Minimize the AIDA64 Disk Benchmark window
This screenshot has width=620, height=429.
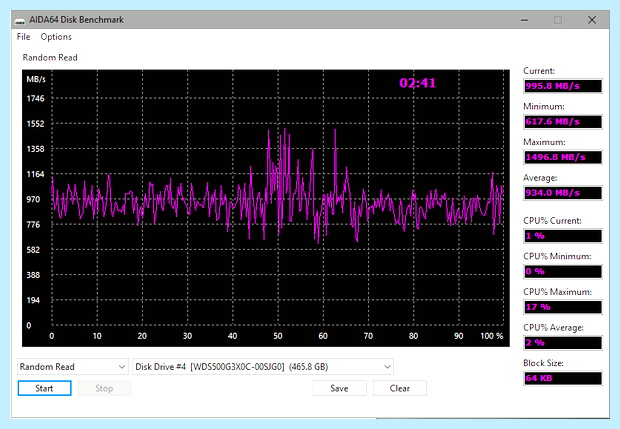coord(525,20)
